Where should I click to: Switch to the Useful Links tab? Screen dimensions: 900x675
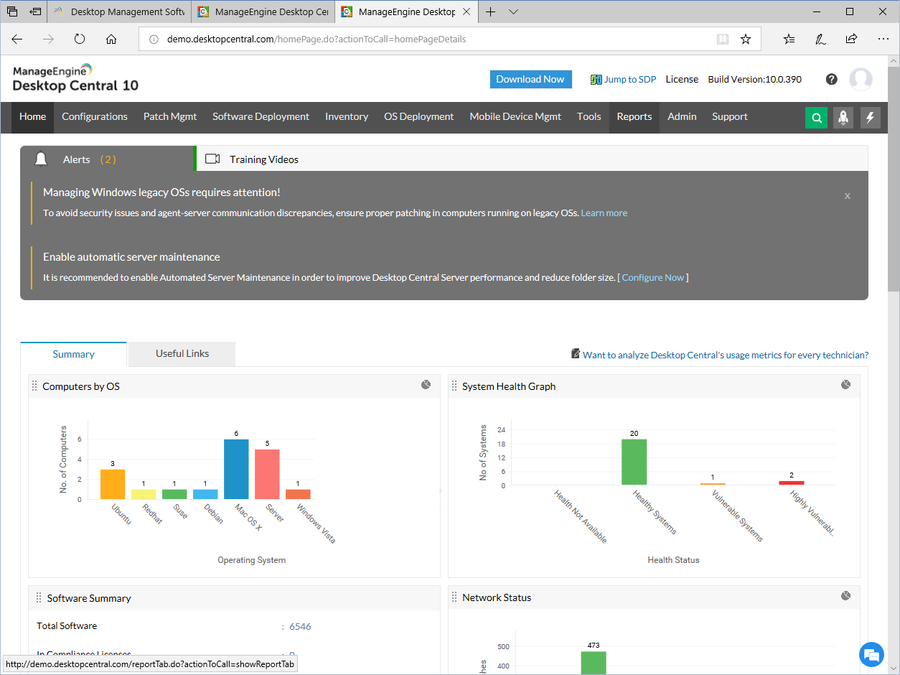coord(181,354)
